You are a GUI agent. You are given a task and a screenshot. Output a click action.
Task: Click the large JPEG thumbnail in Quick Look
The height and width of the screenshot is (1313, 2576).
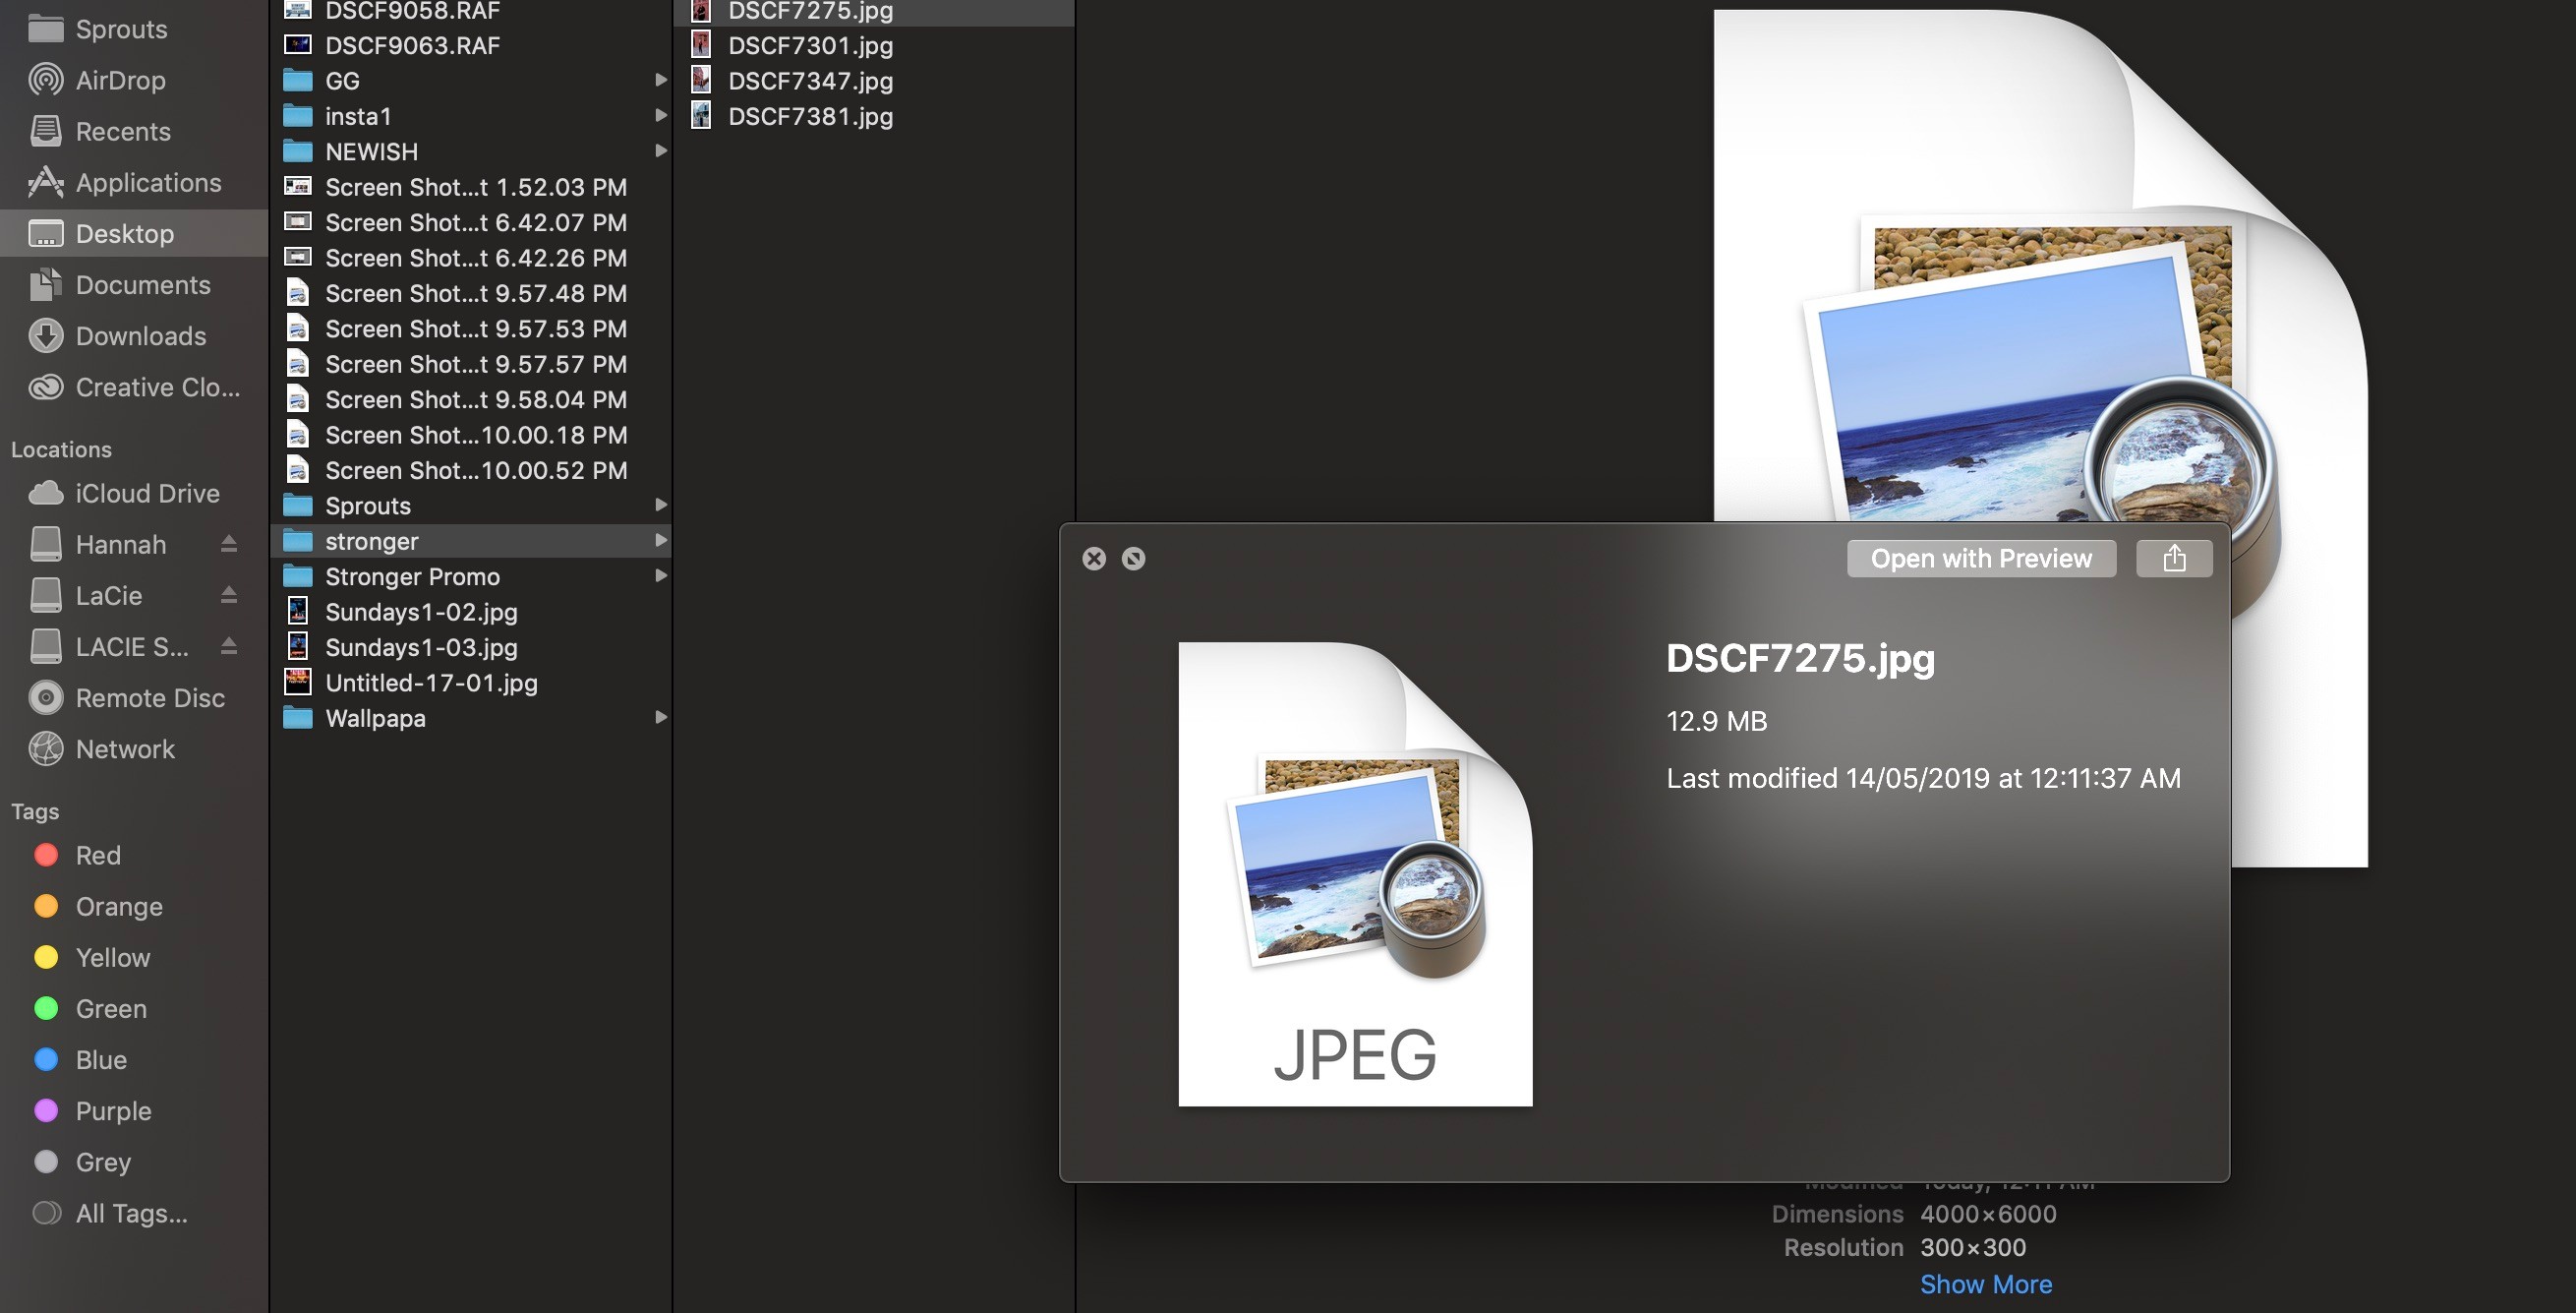click(x=1355, y=873)
